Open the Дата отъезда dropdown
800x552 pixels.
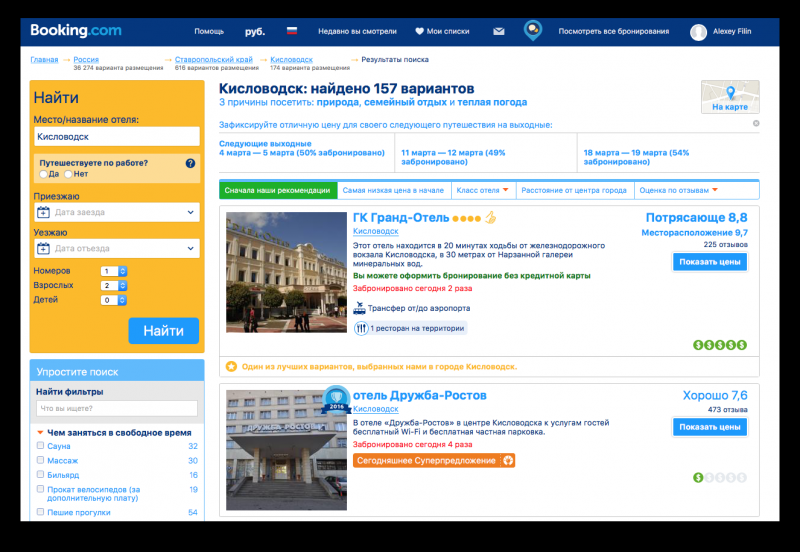(x=117, y=248)
